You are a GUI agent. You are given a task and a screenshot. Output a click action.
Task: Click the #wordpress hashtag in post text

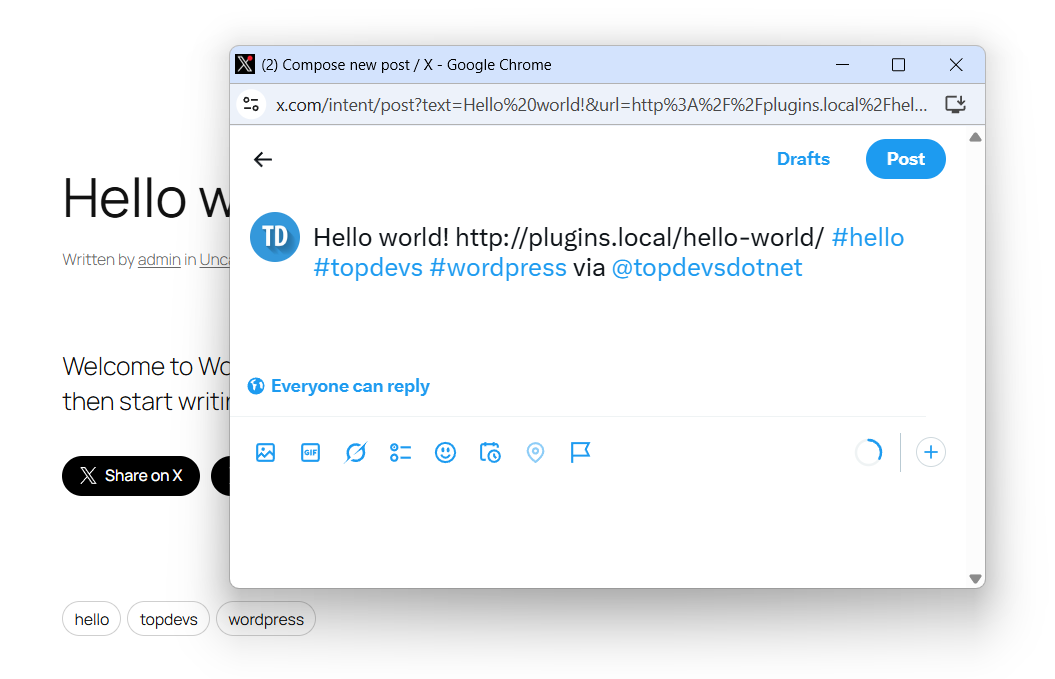tap(498, 268)
